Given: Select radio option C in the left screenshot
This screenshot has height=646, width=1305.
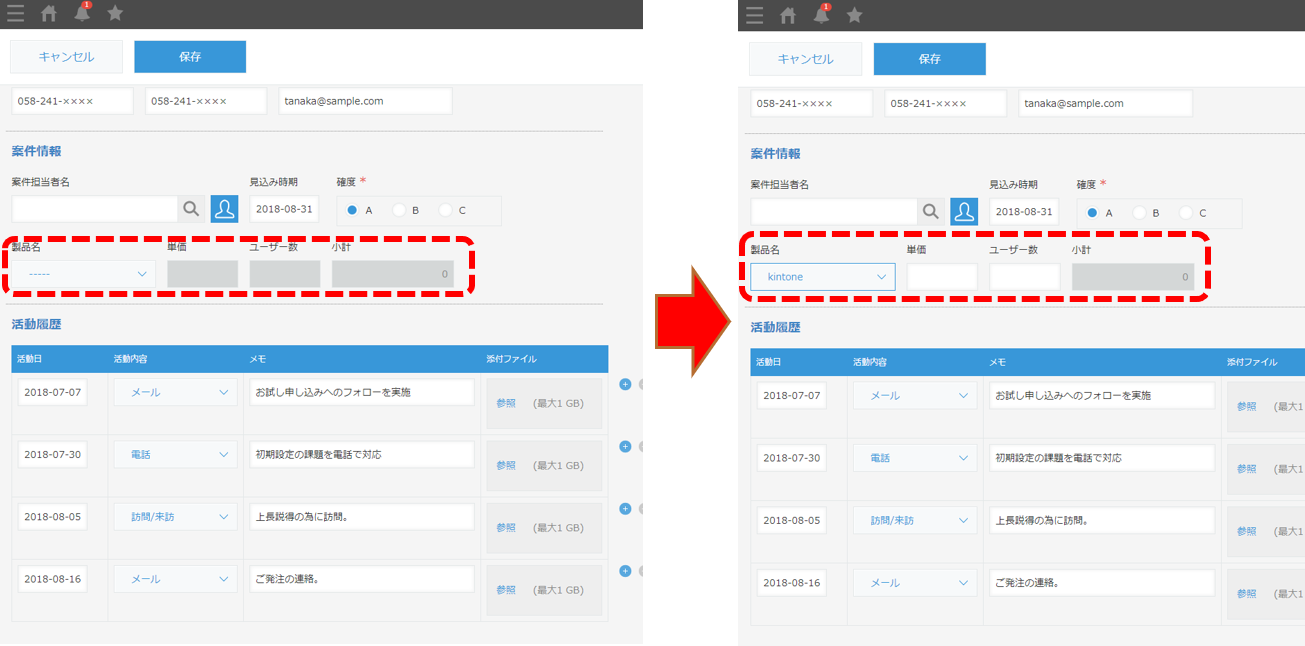Looking at the screenshot, I should click(445, 210).
